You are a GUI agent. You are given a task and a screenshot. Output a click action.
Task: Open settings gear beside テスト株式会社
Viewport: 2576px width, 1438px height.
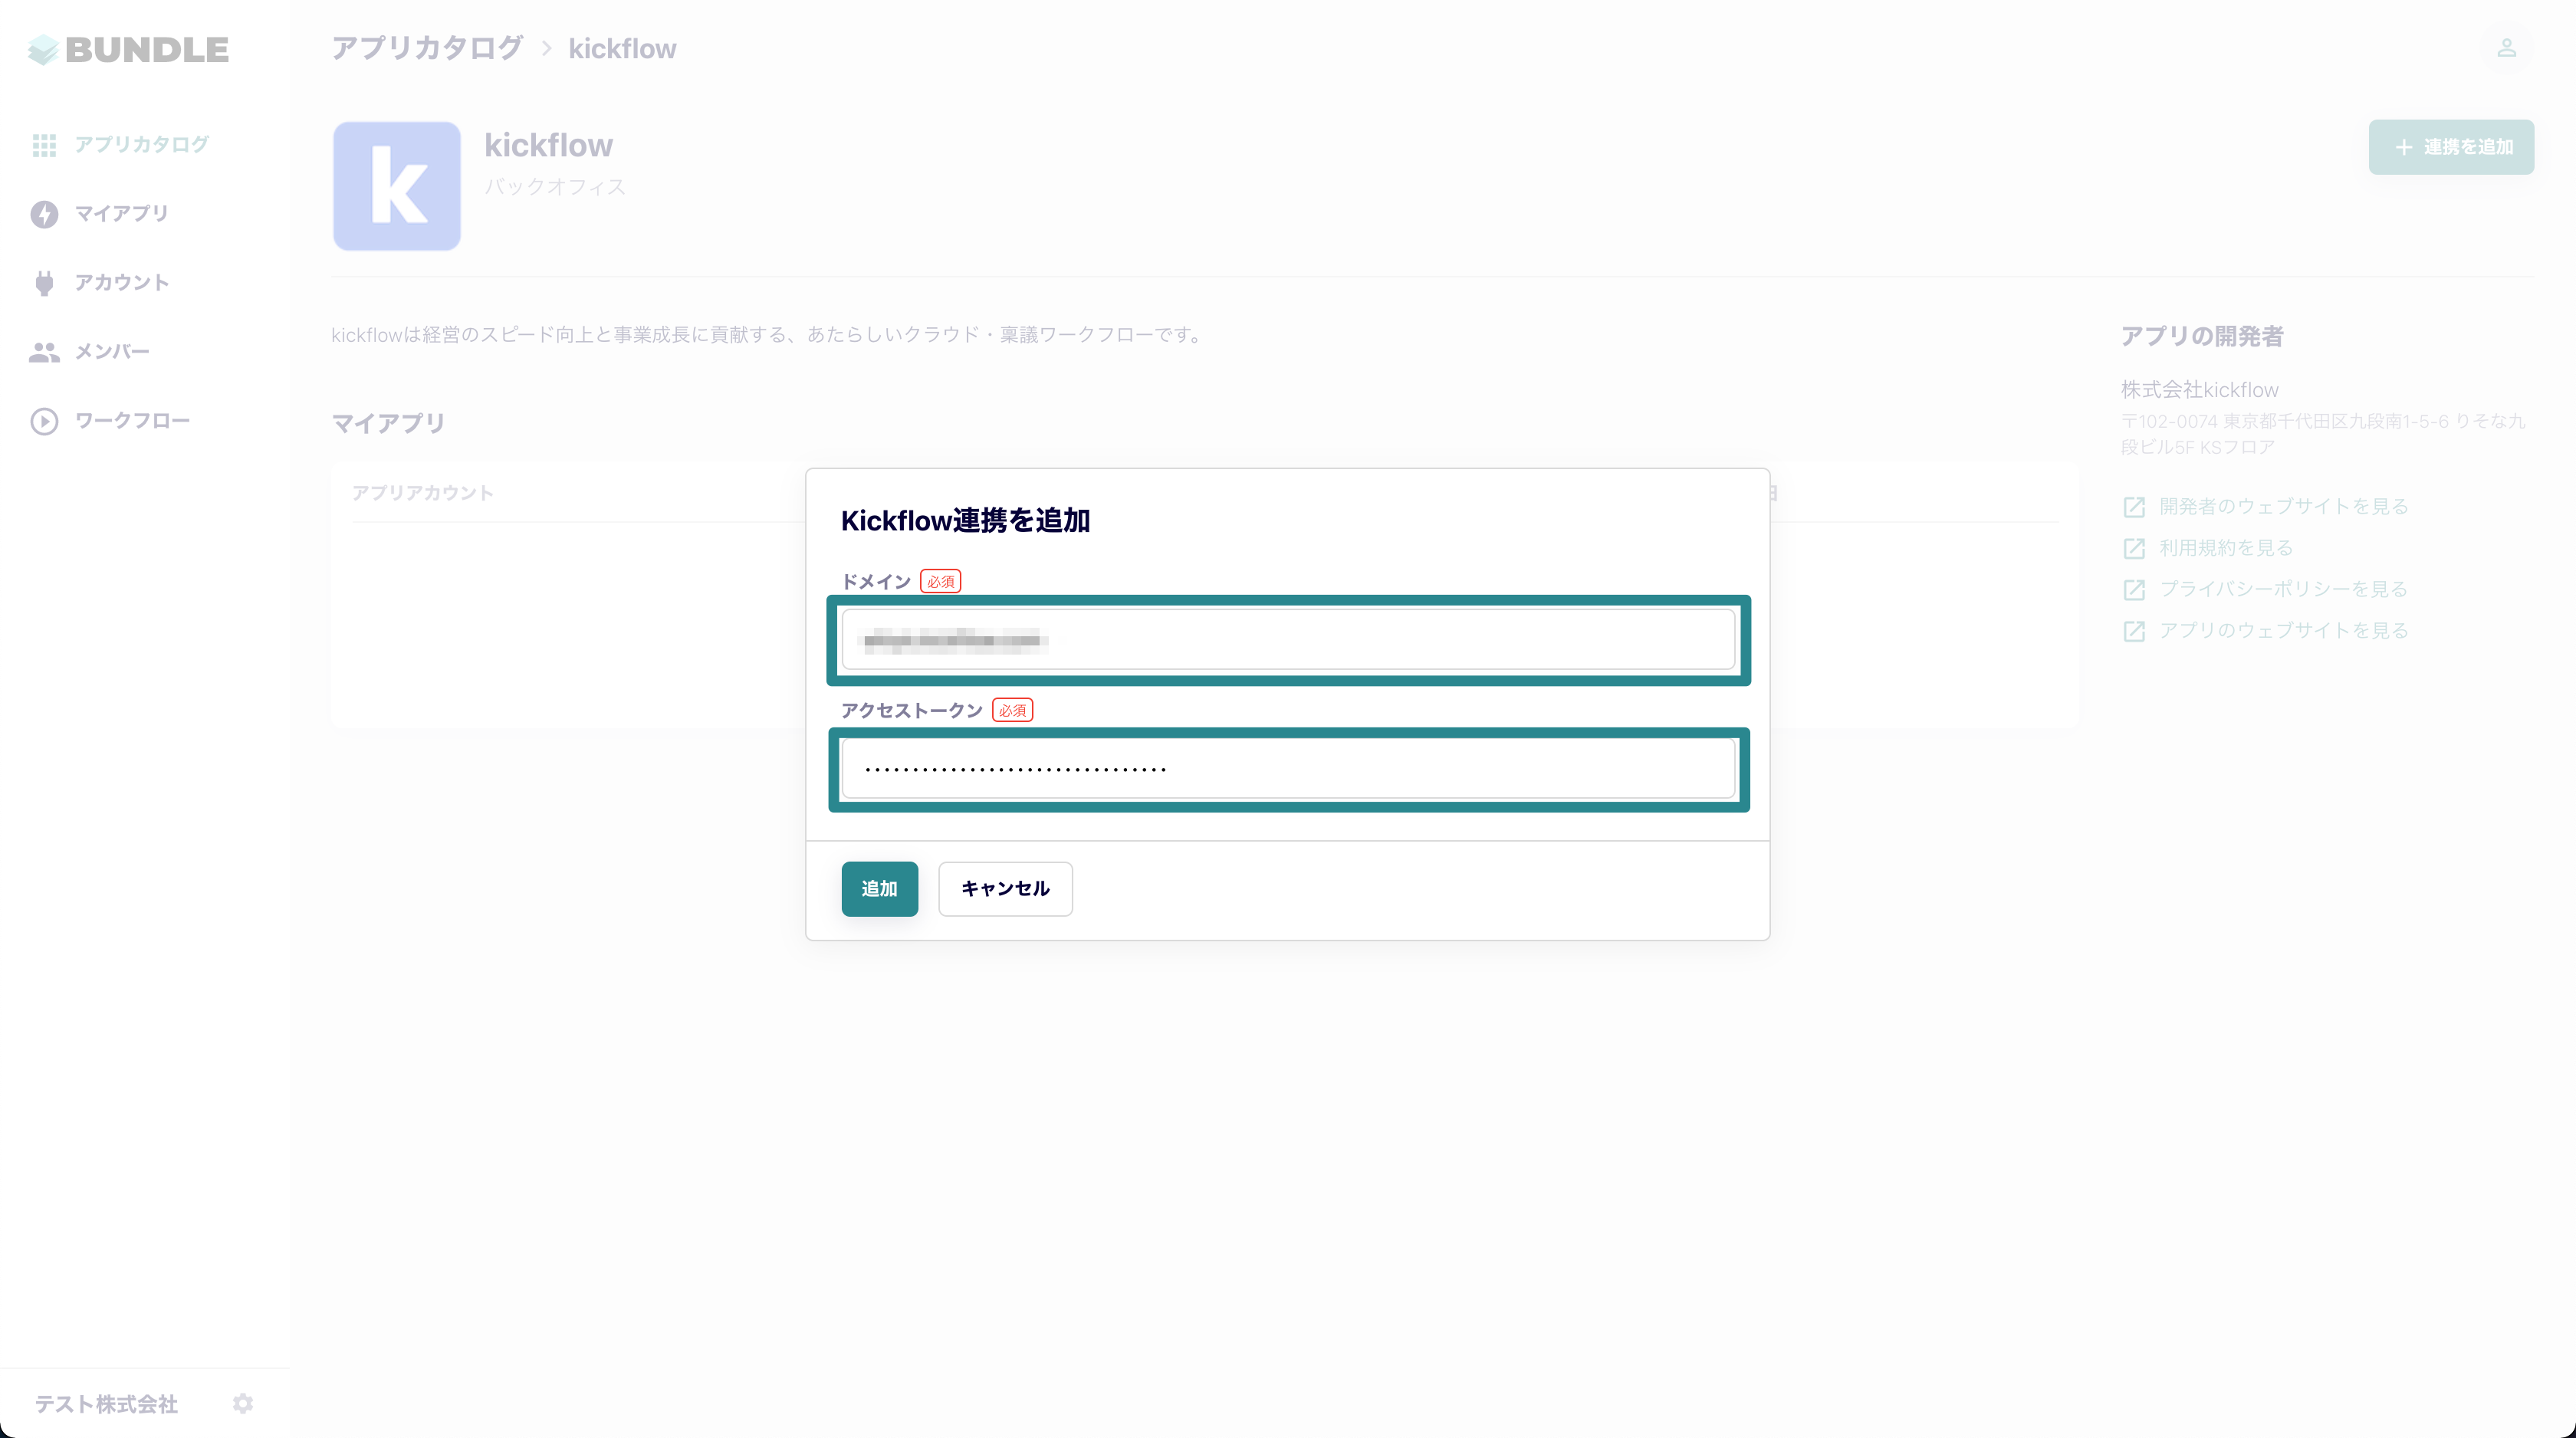[x=243, y=1403]
